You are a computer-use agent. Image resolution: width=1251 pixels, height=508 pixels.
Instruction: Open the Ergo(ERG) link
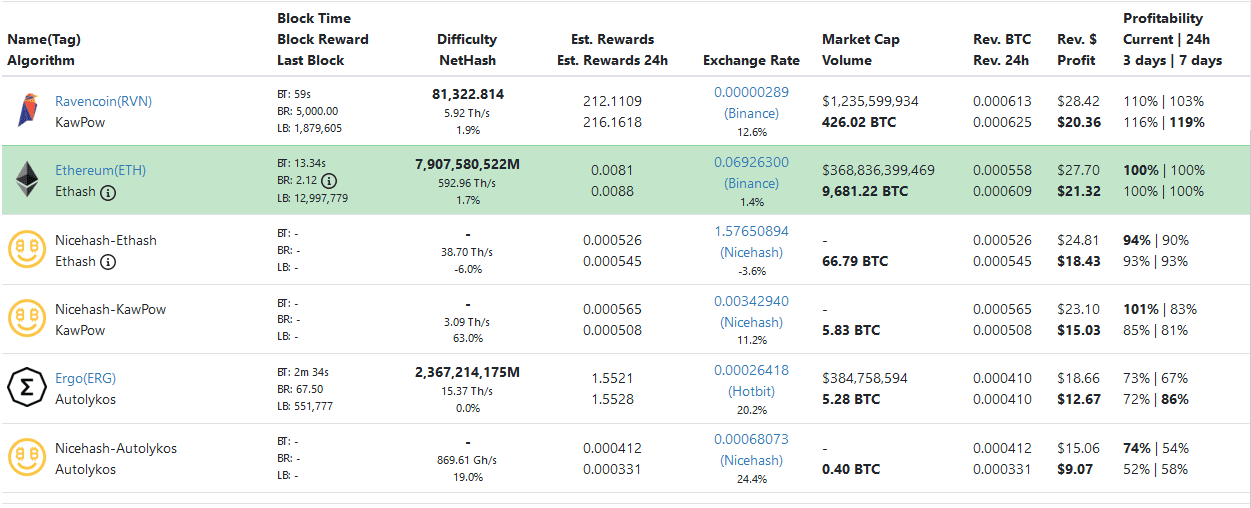pyautogui.click(x=85, y=378)
